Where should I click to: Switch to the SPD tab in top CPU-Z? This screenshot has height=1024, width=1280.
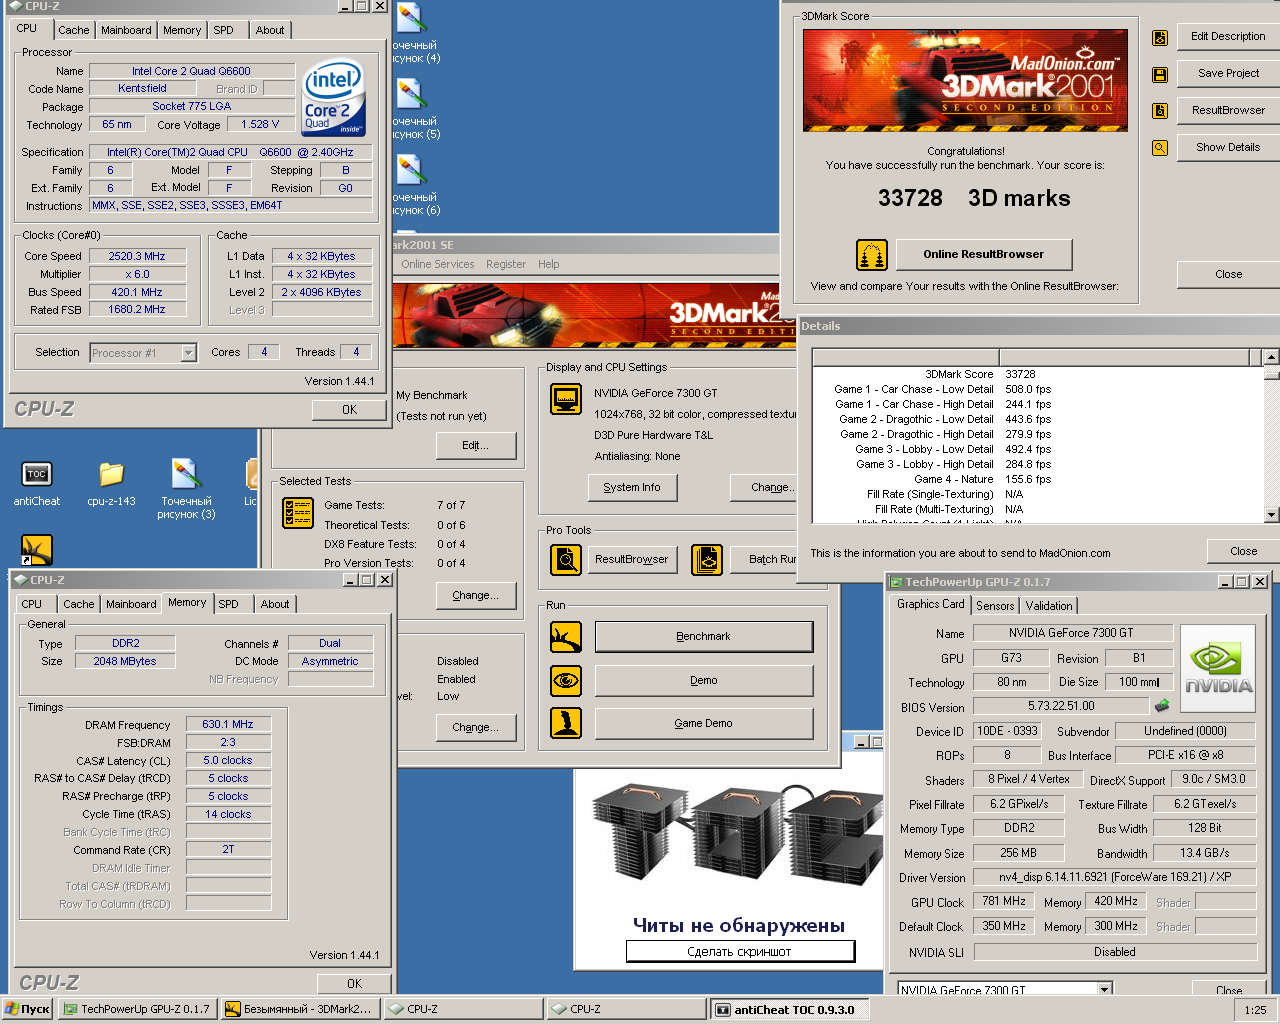pos(224,30)
